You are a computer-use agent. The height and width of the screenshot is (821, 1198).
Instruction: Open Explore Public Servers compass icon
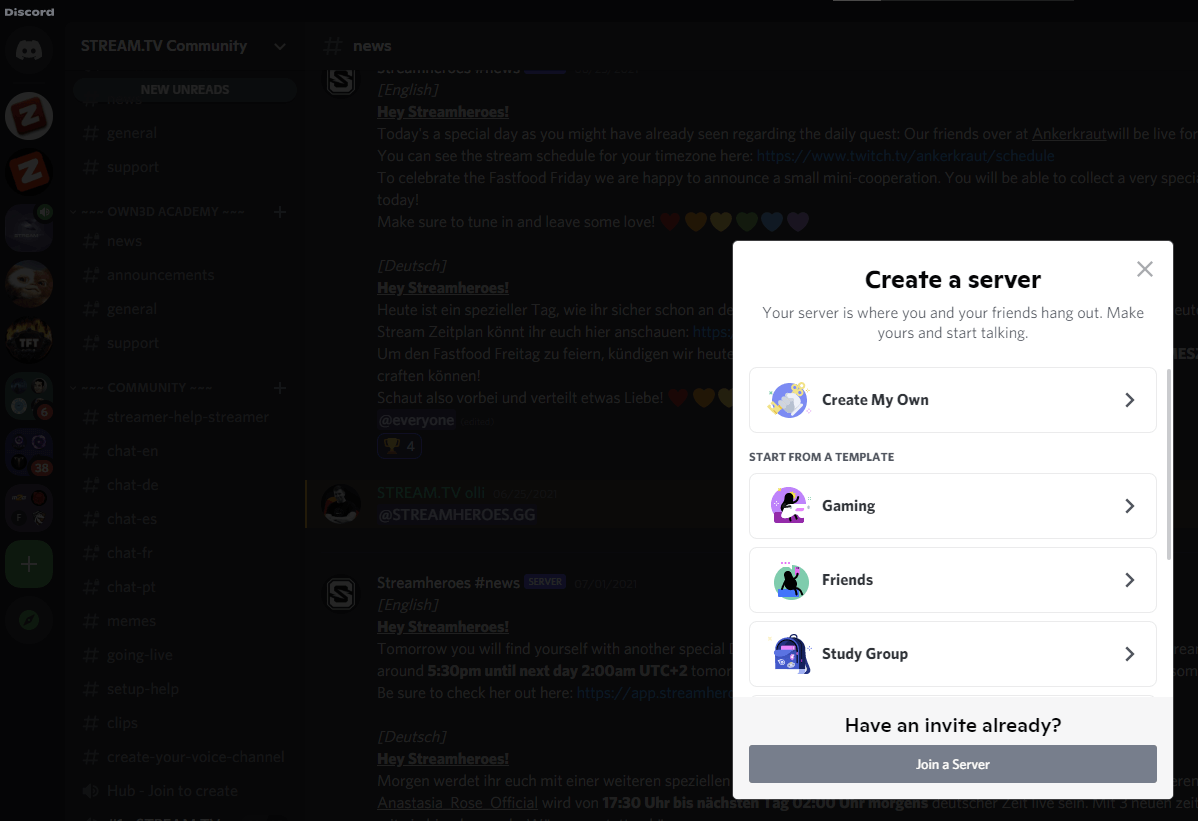point(29,620)
